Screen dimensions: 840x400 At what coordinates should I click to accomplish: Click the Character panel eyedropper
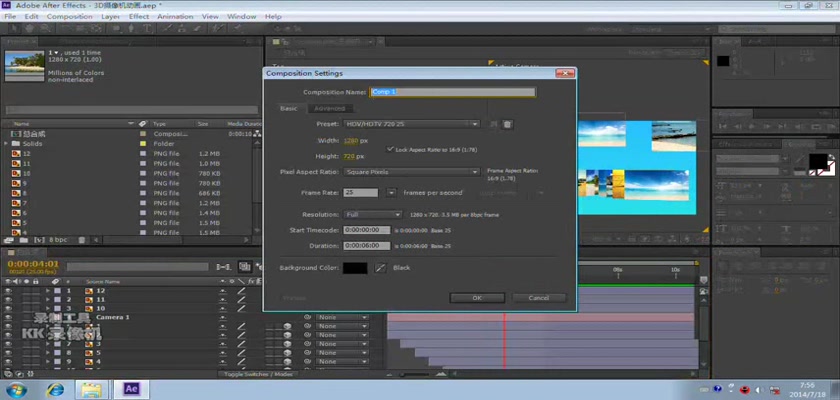[798, 159]
